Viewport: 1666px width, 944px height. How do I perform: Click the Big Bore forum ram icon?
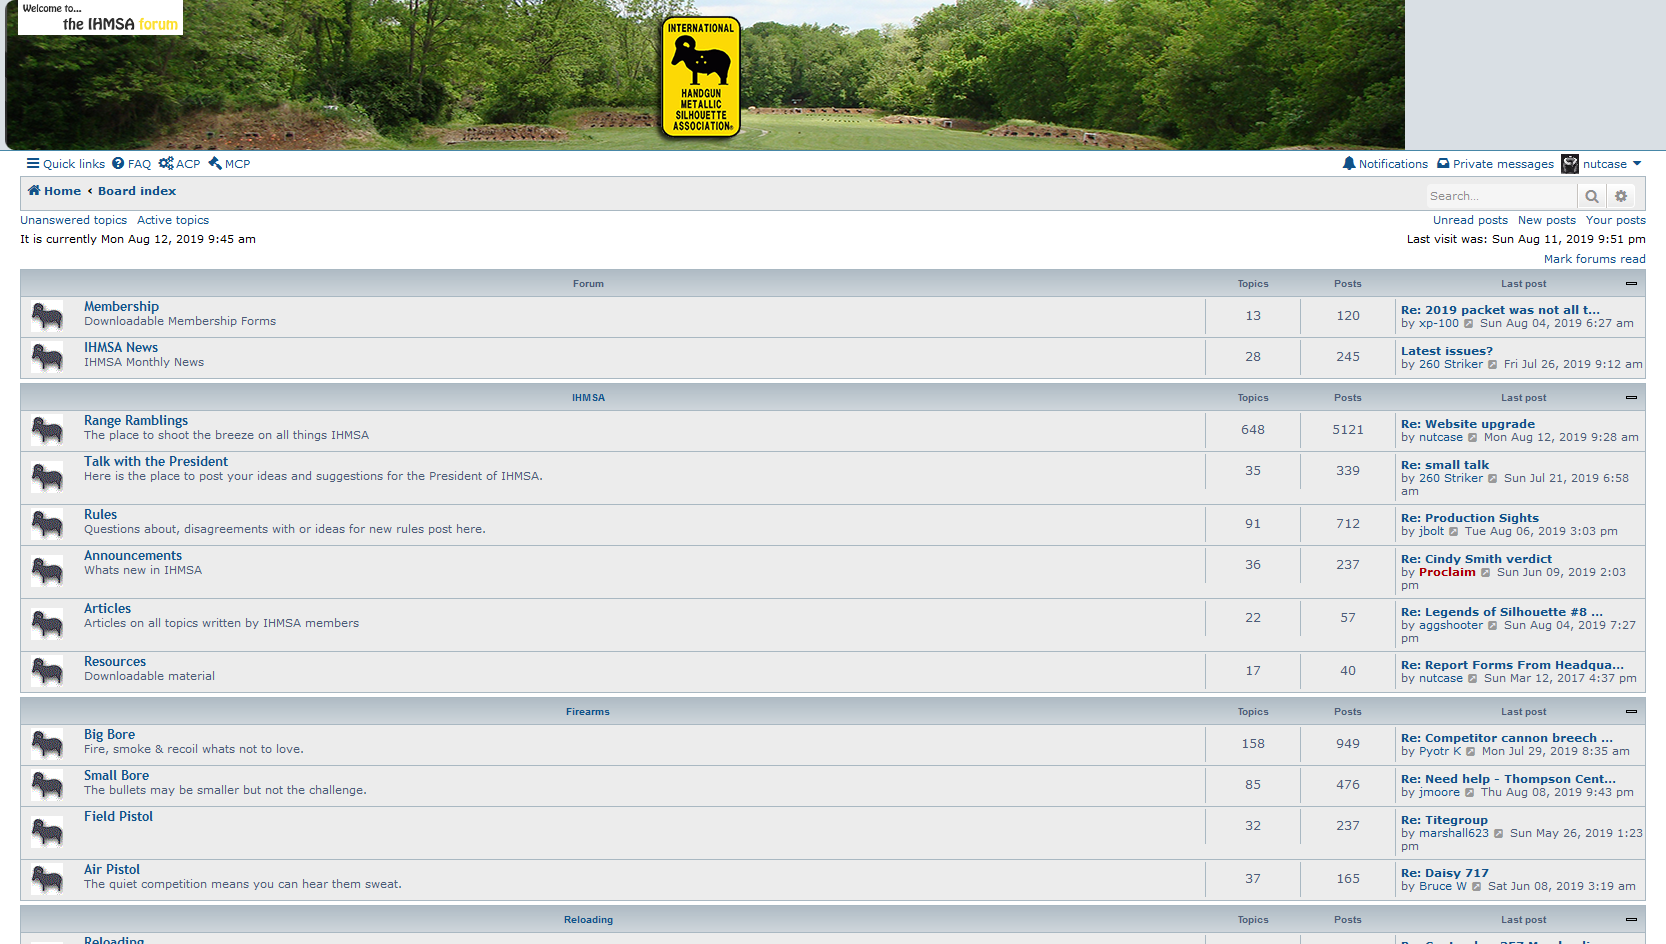(47, 744)
